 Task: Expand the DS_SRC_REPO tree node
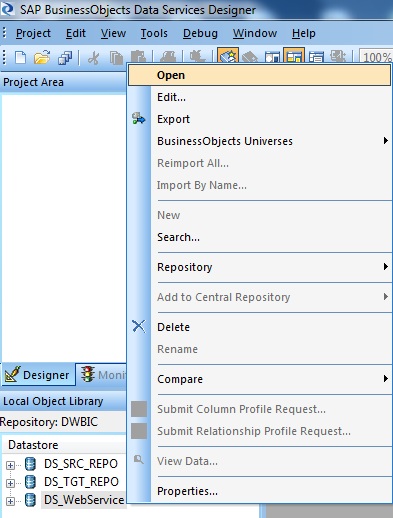pyautogui.click(x=10, y=465)
